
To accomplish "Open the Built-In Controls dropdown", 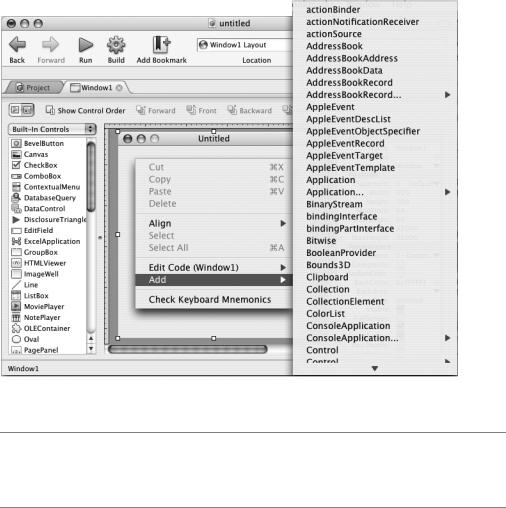I will [x=52, y=129].
